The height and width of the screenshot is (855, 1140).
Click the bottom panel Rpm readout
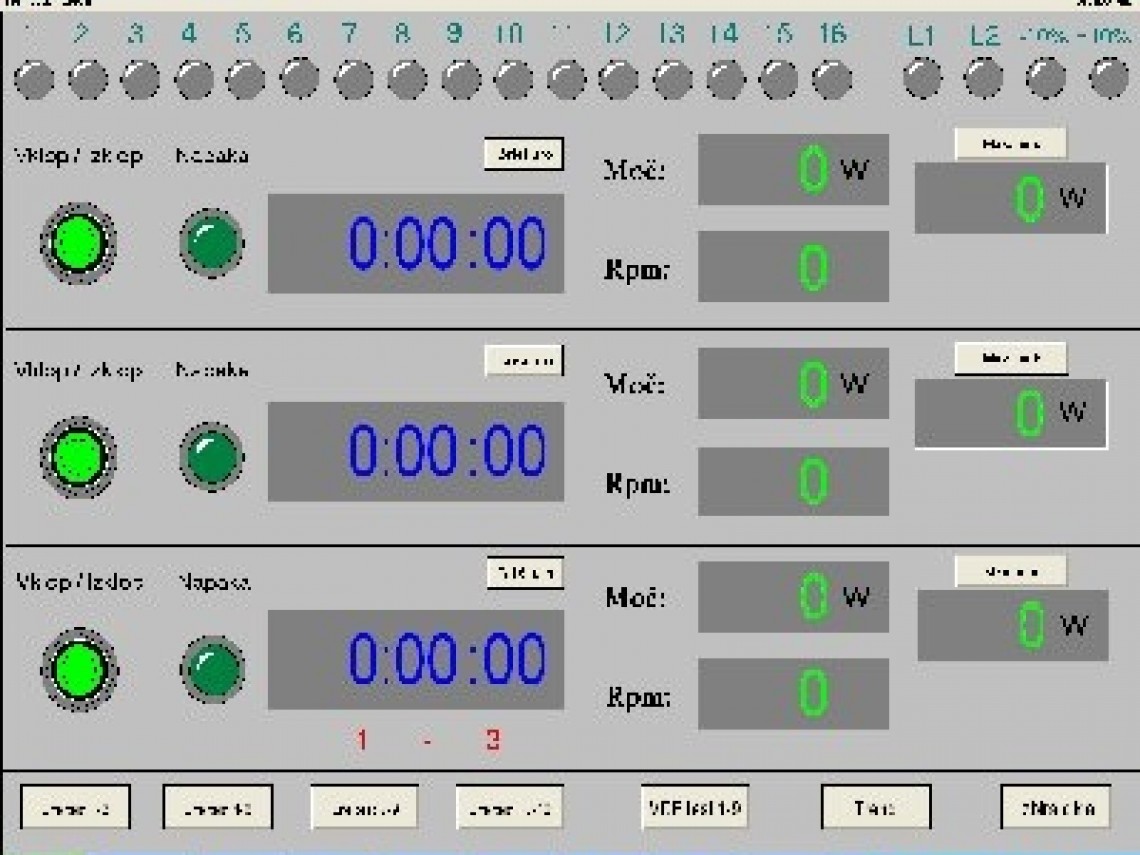click(x=793, y=694)
